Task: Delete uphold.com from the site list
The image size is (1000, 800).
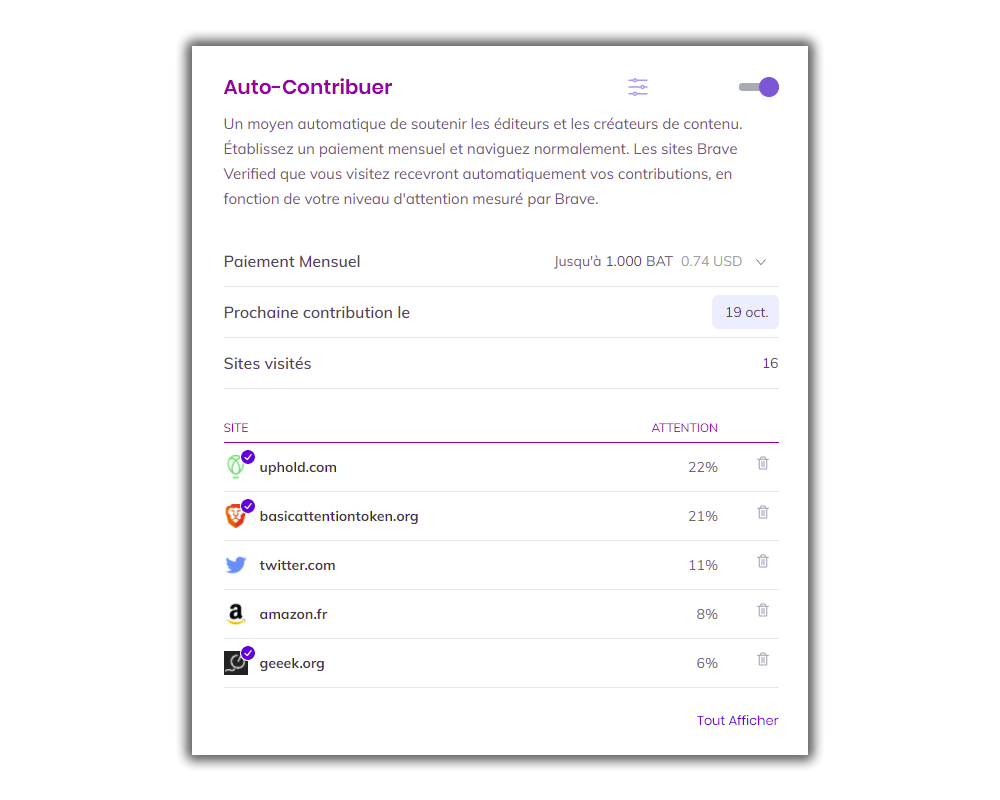Action: point(763,463)
